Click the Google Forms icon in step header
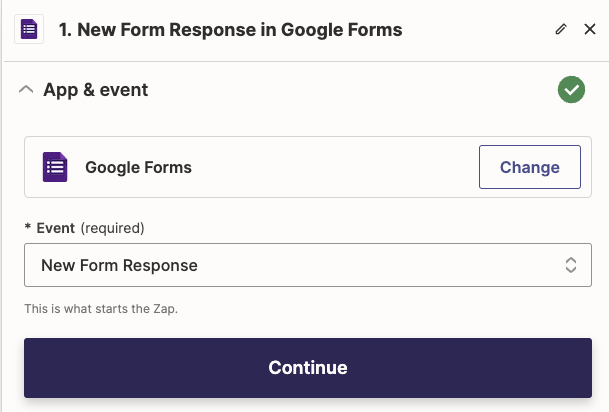This screenshot has height=412, width=609. pyautogui.click(x=29, y=29)
